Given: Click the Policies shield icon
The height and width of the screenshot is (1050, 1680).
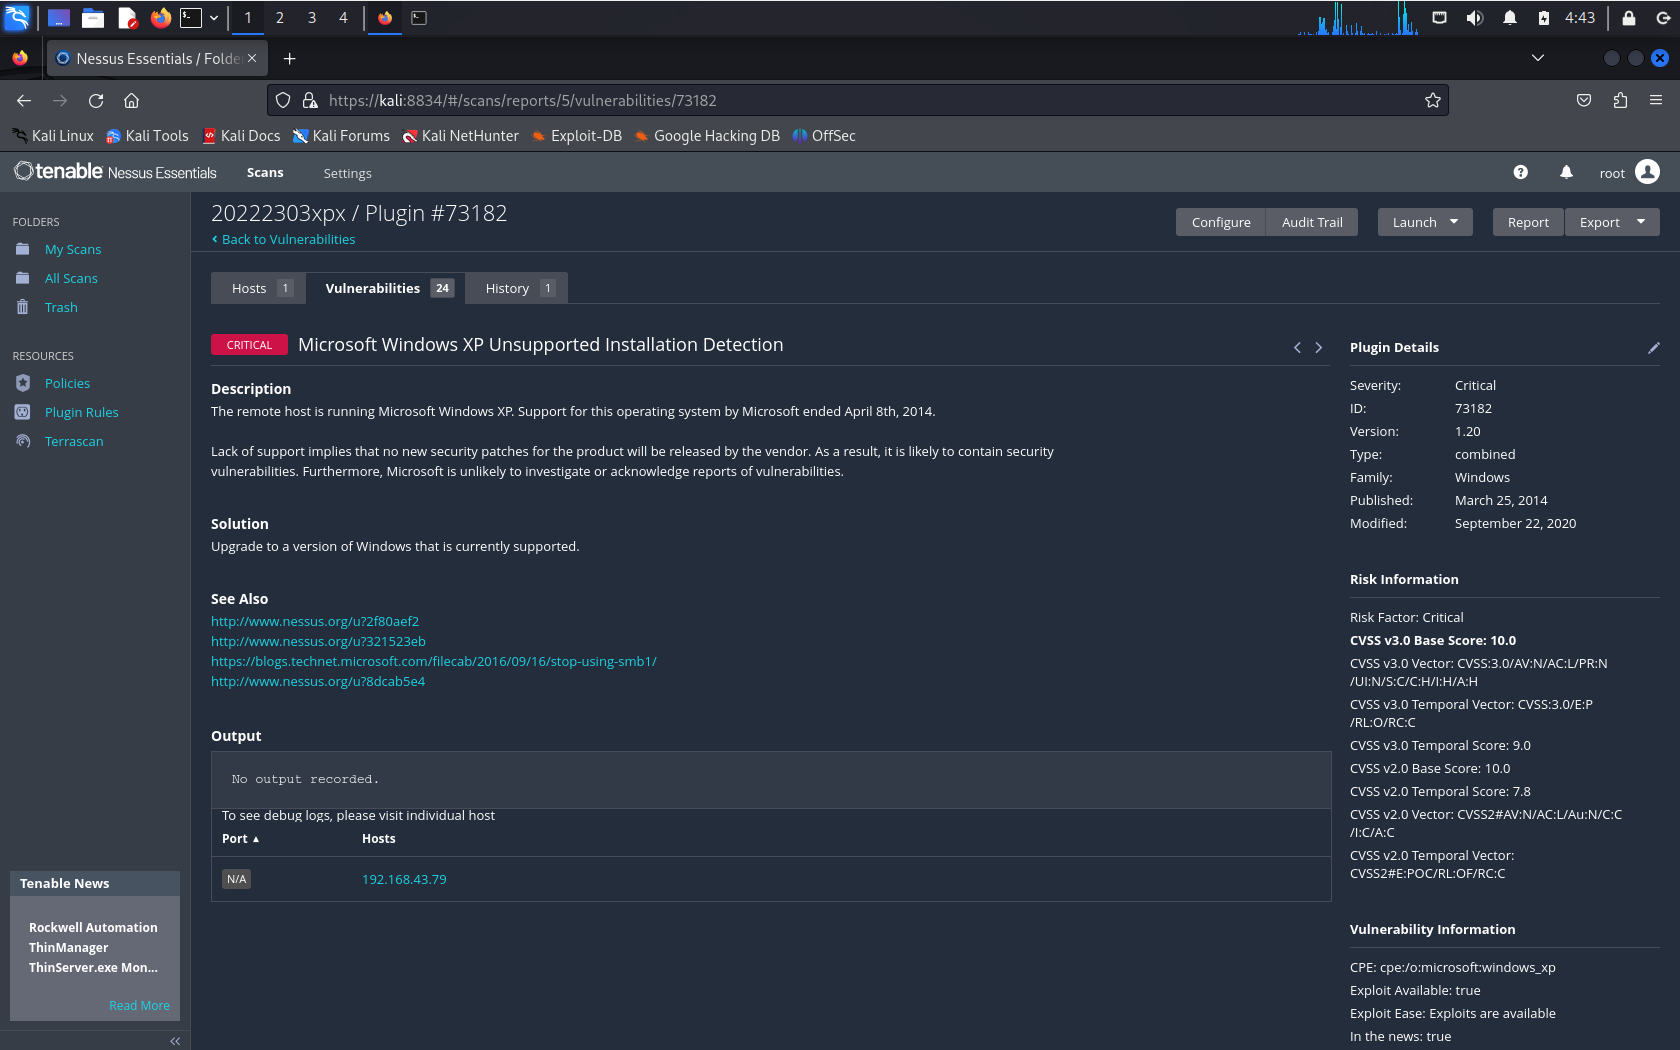Looking at the screenshot, I should 22,383.
